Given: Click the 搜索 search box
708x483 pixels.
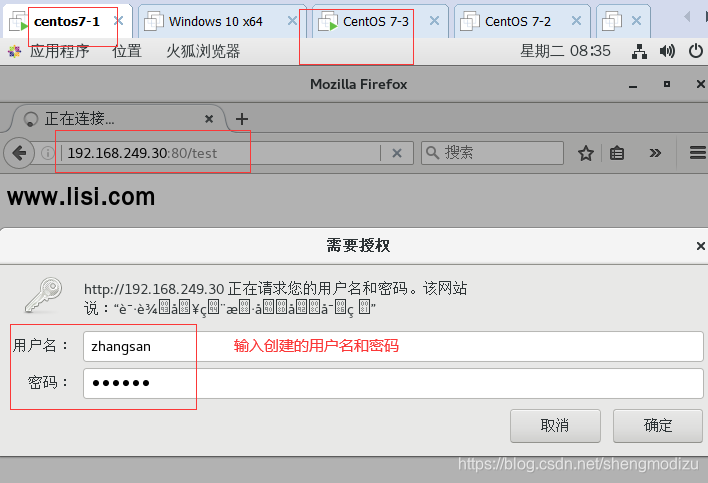Looking at the screenshot, I should (493, 153).
